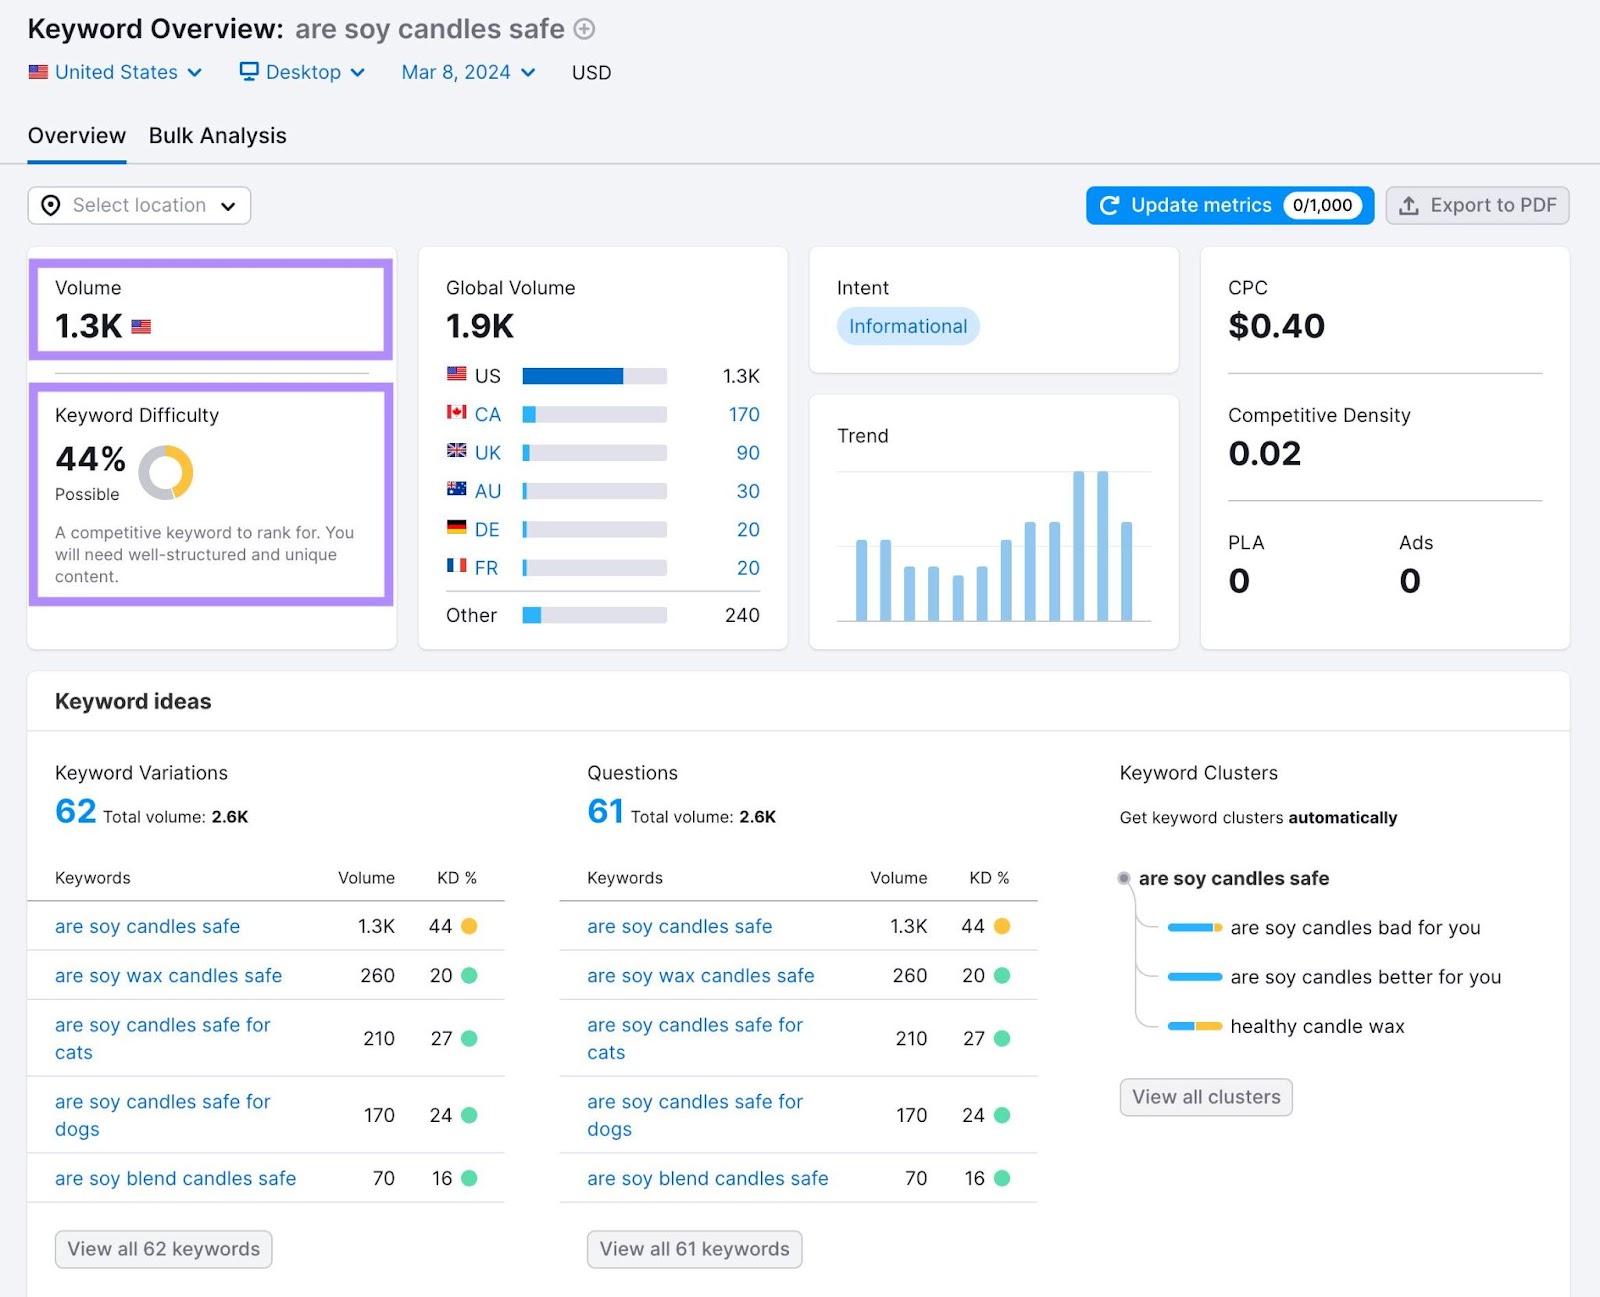Open the Desktop device dropdown

(302, 72)
